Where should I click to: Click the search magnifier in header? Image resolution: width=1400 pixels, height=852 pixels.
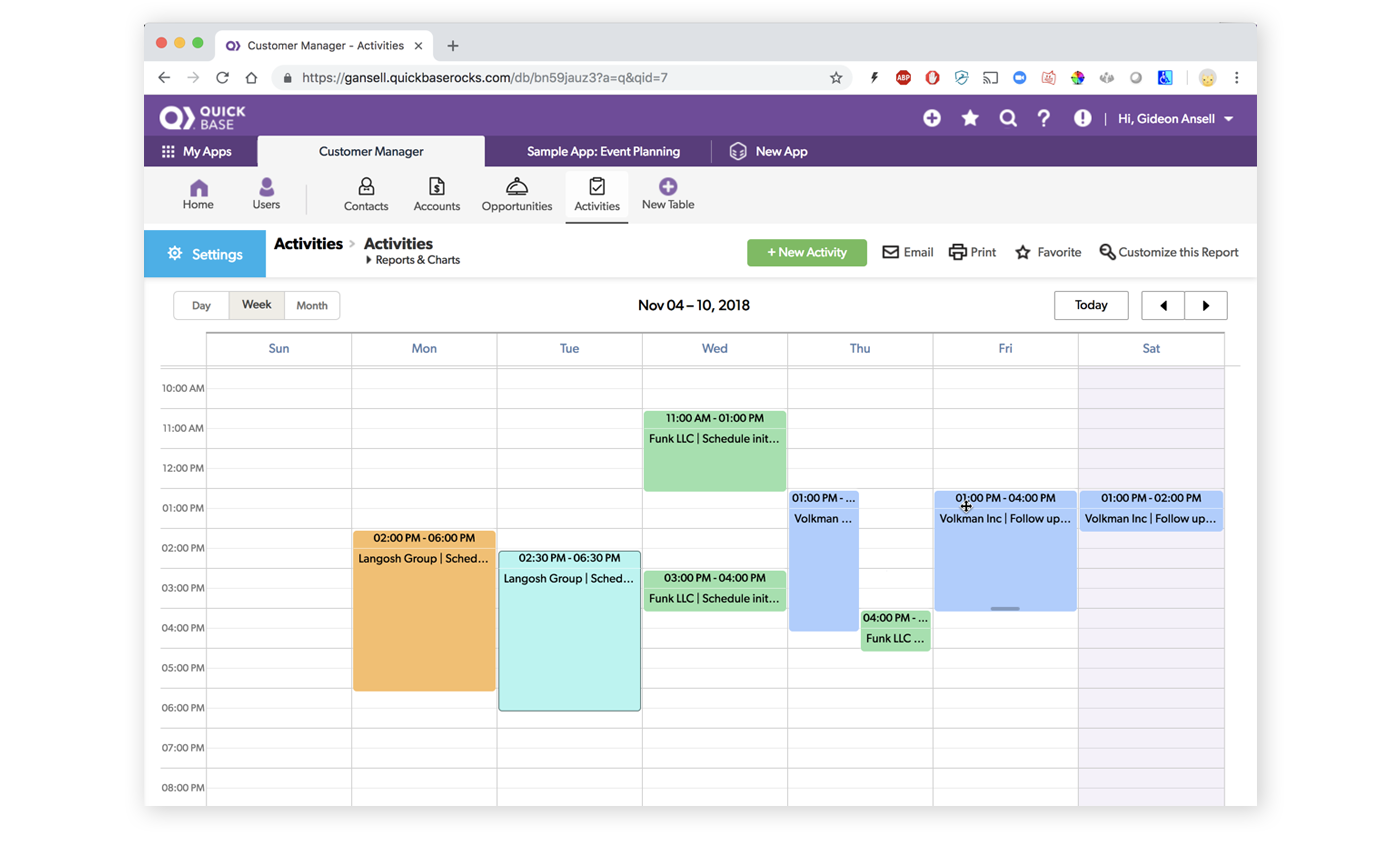click(x=1008, y=118)
